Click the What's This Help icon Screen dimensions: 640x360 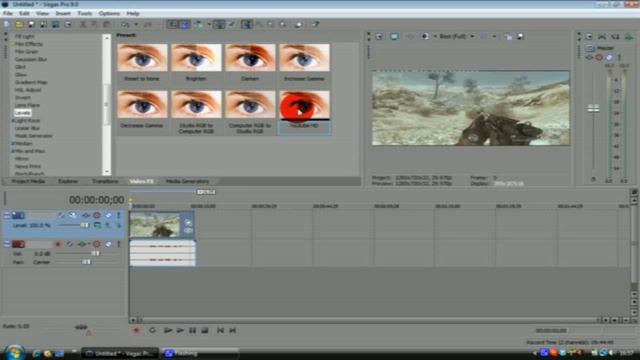(316, 24)
